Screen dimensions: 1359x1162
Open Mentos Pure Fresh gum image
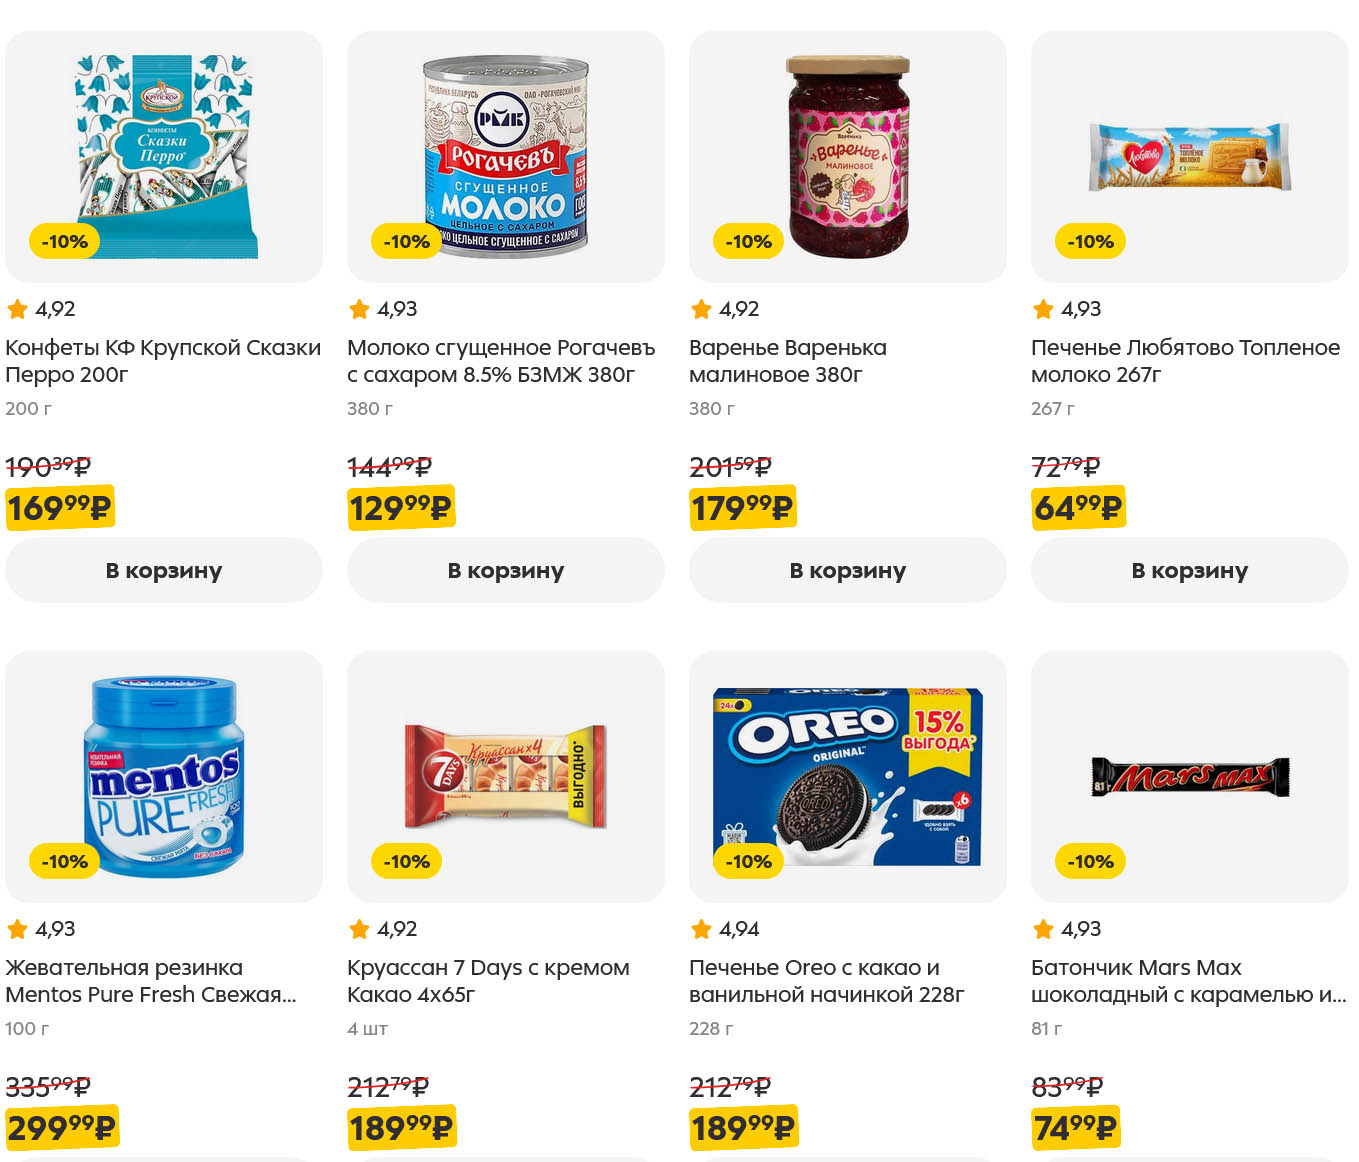pos(164,776)
